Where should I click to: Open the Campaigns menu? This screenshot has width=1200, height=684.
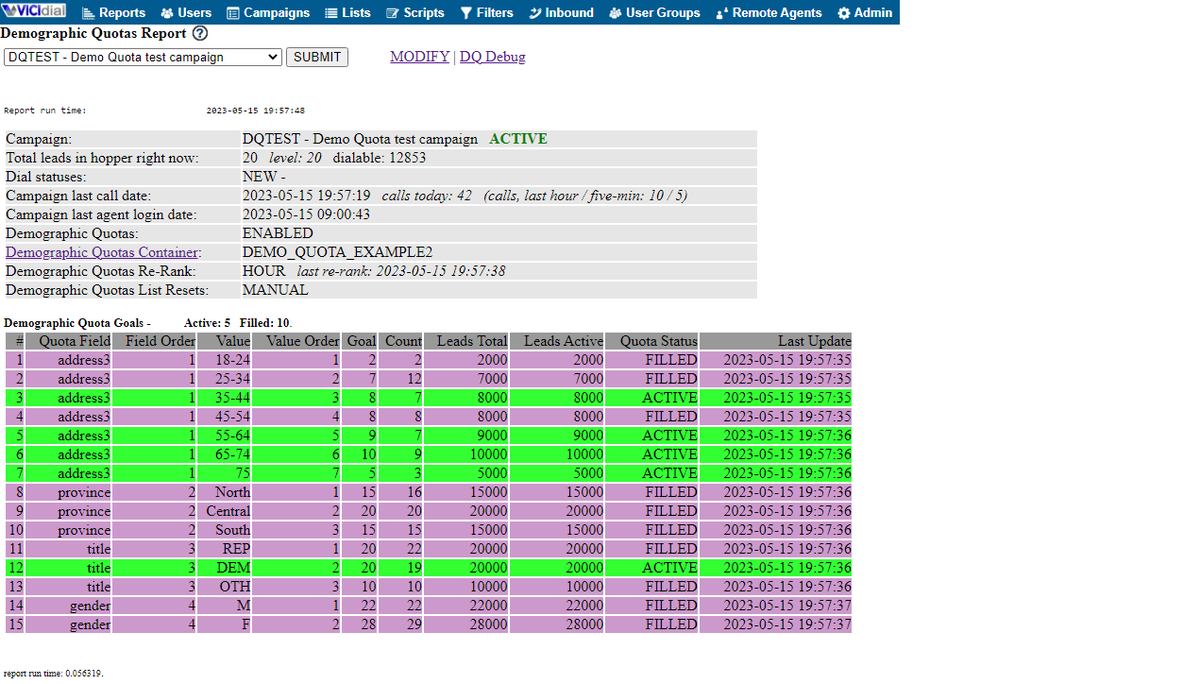[x=268, y=13]
